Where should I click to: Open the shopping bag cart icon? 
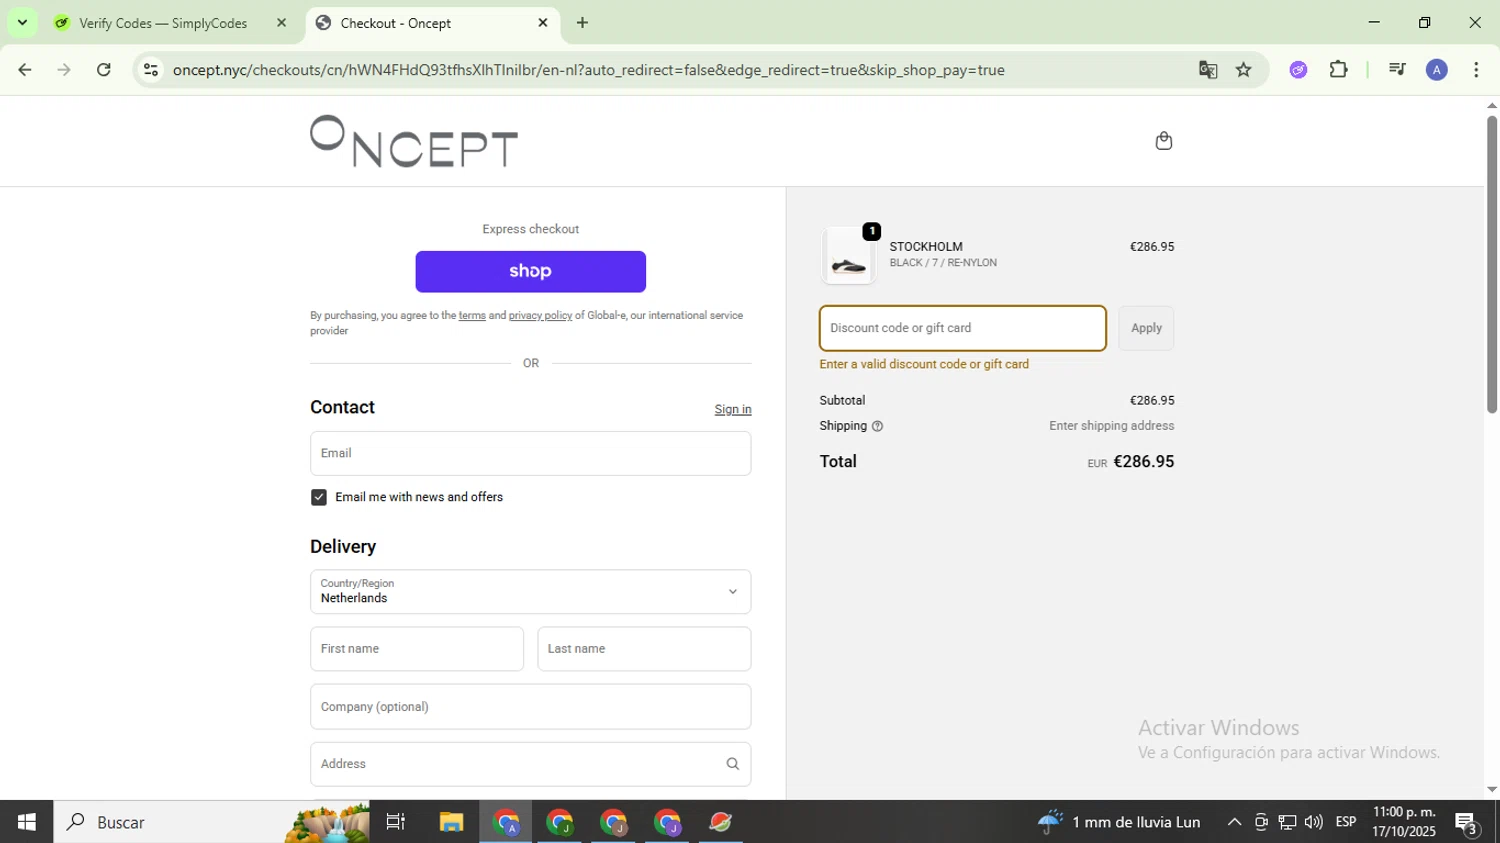click(1163, 141)
